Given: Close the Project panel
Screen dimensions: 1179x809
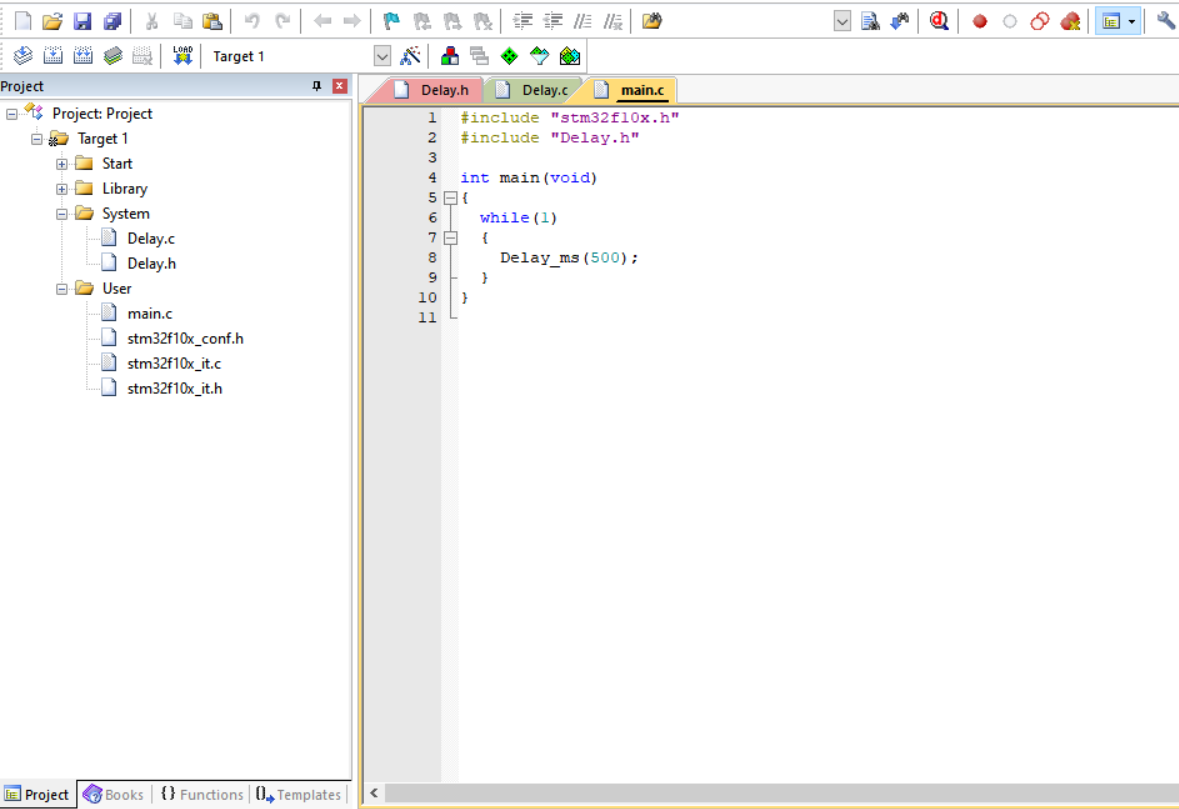Looking at the screenshot, I should click(x=340, y=86).
